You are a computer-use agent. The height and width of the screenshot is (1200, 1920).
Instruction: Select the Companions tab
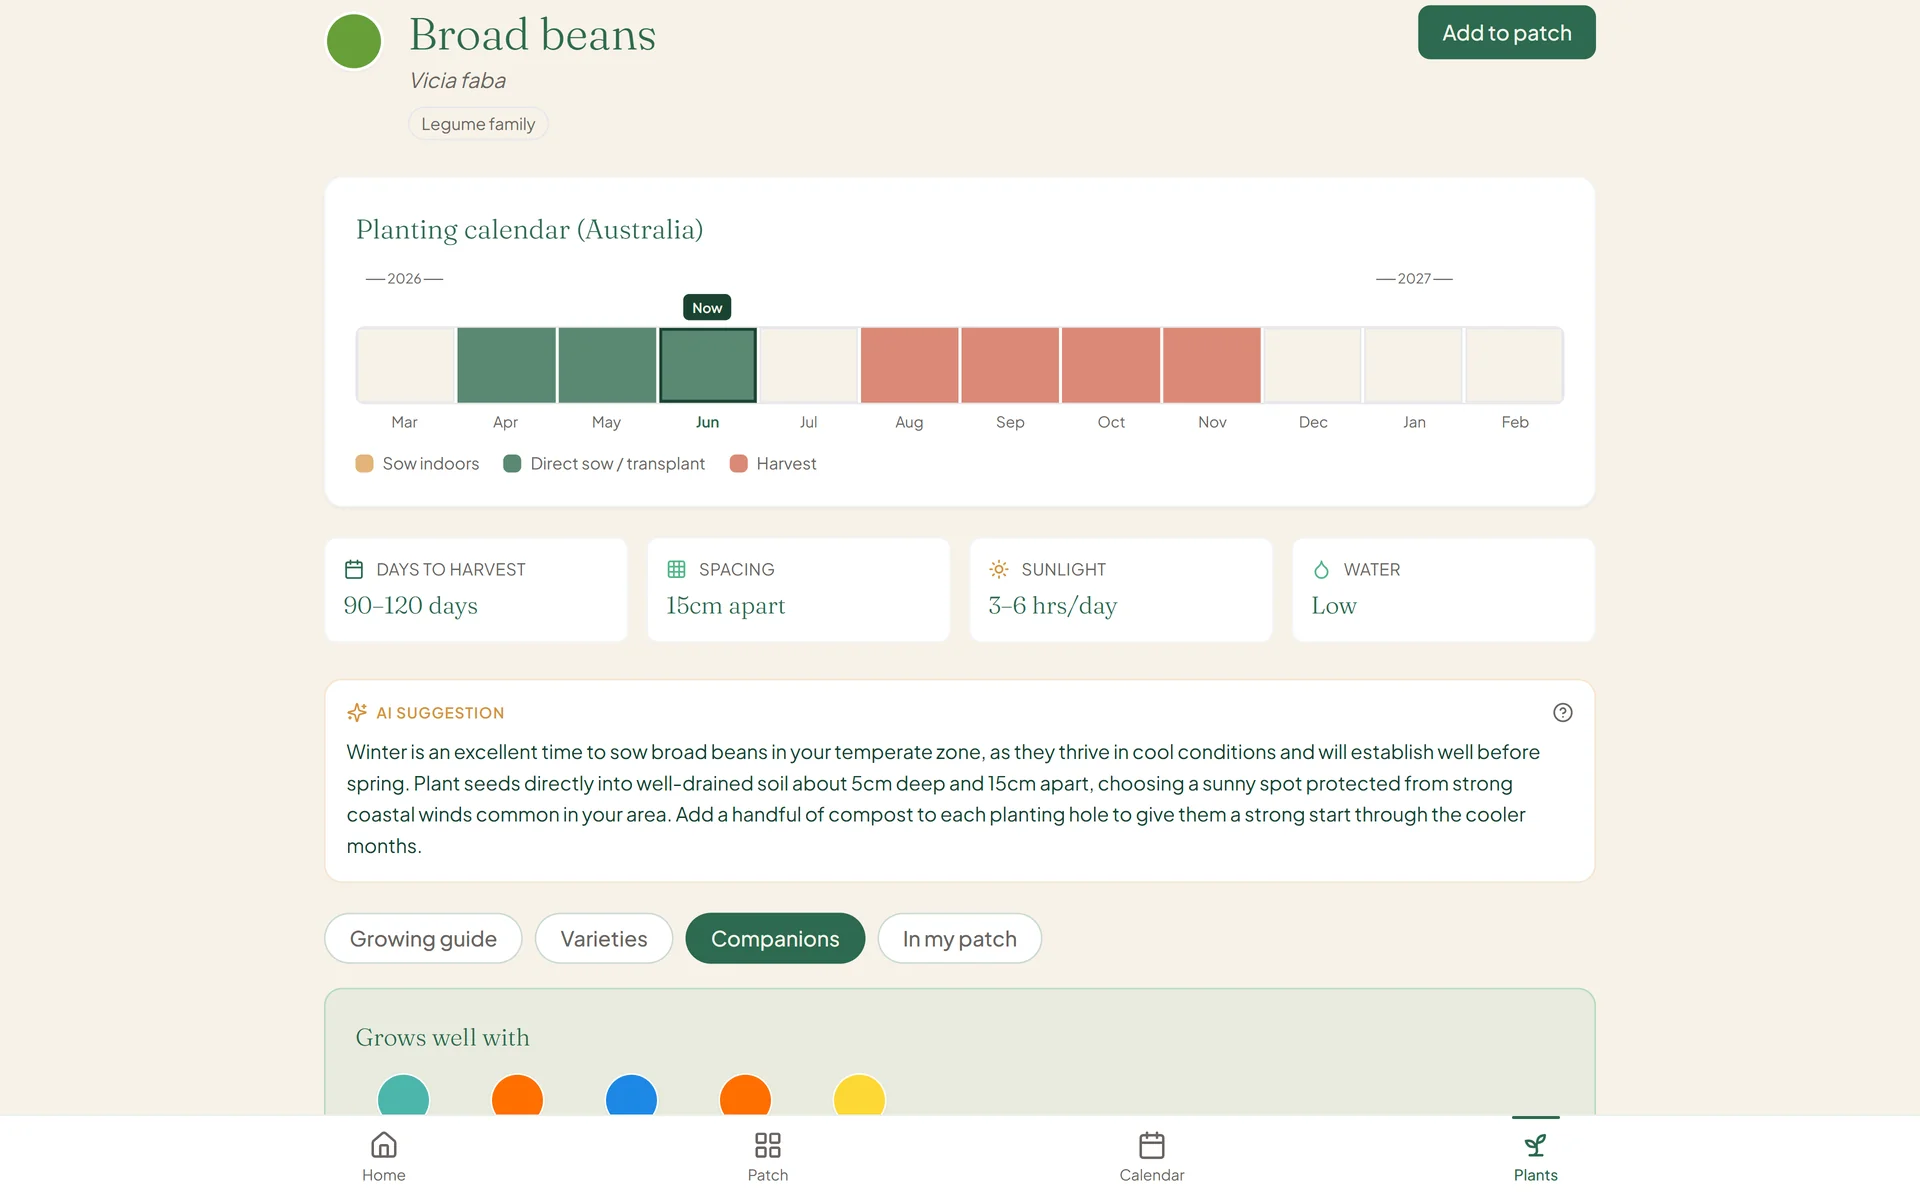click(775, 938)
